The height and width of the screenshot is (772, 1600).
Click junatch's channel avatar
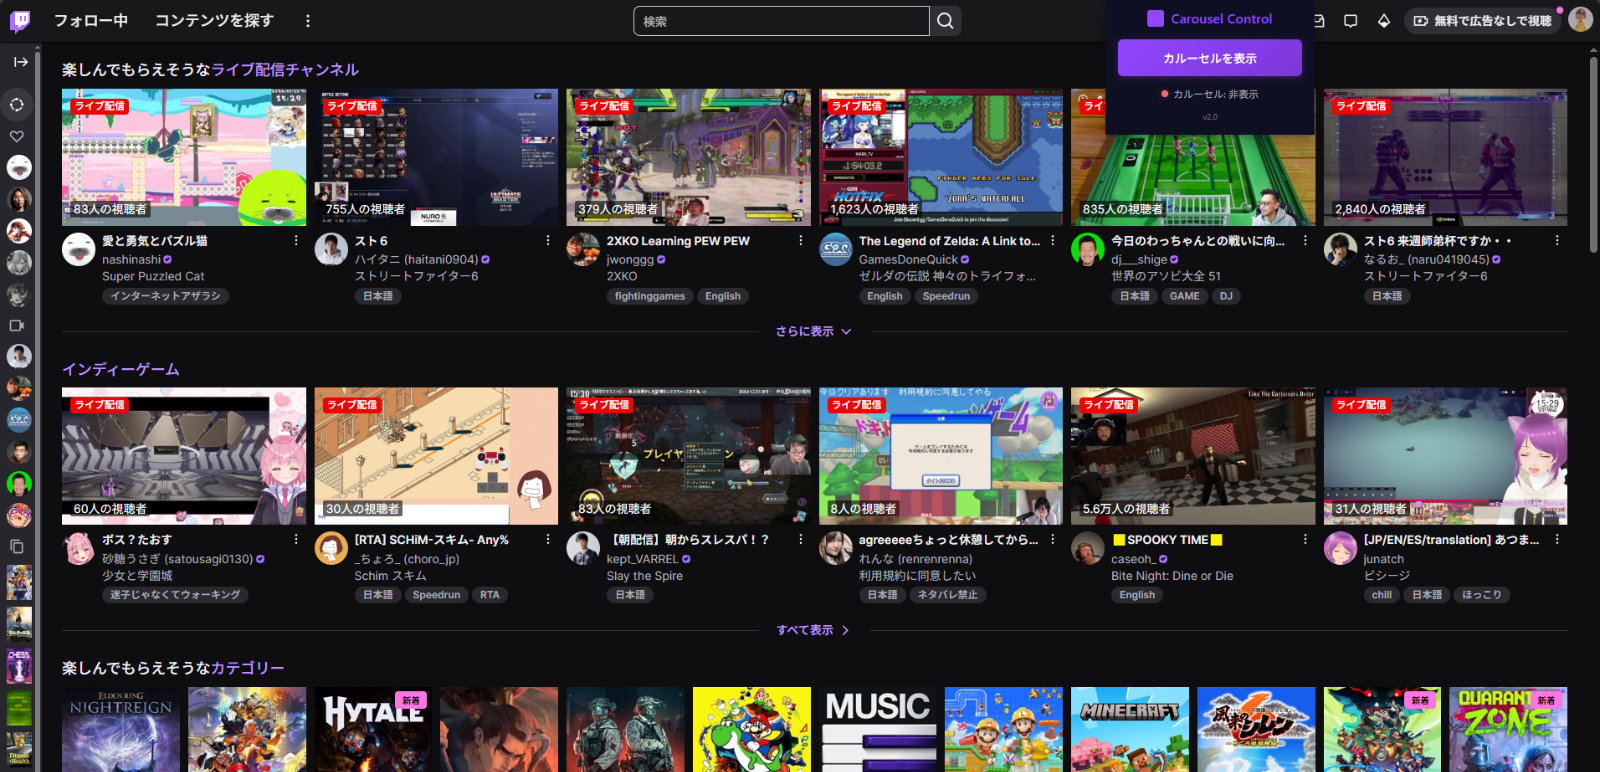pos(1340,548)
